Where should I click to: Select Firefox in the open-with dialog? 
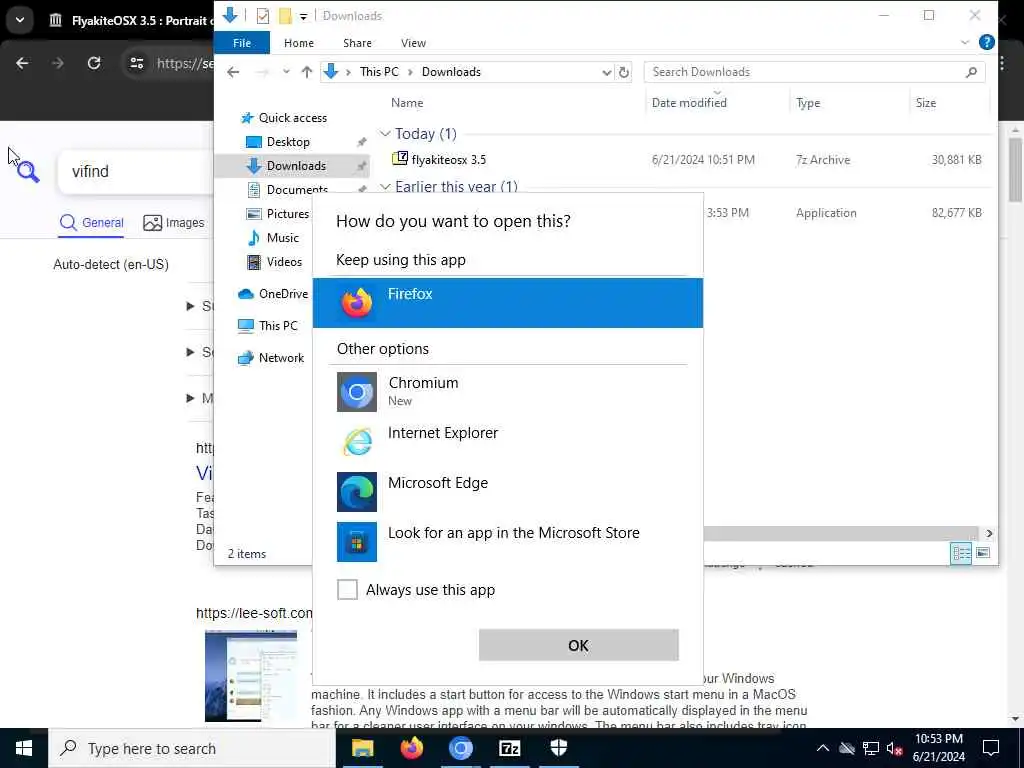[x=507, y=302]
